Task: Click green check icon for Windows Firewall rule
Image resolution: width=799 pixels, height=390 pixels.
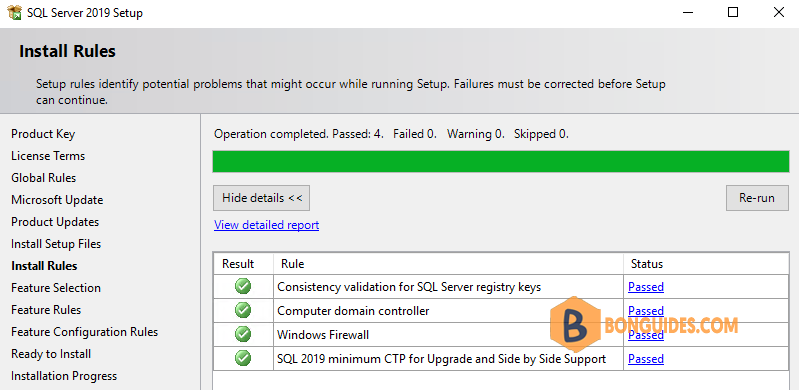Action: 243,334
